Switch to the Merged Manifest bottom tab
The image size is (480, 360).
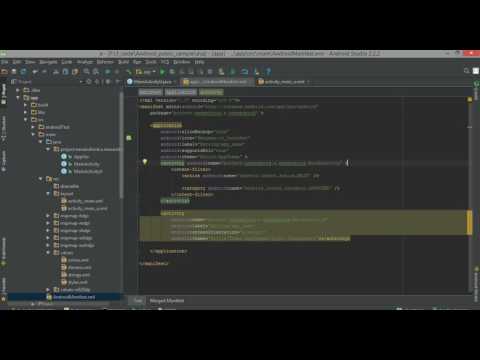click(166, 300)
